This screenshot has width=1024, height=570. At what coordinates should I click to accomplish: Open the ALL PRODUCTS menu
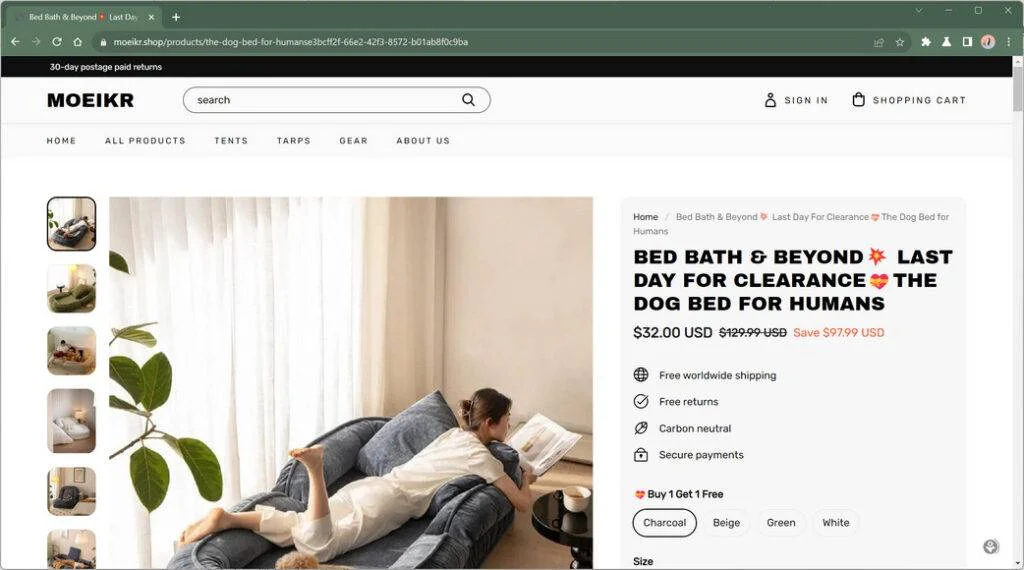pyautogui.click(x=146, y=141)
